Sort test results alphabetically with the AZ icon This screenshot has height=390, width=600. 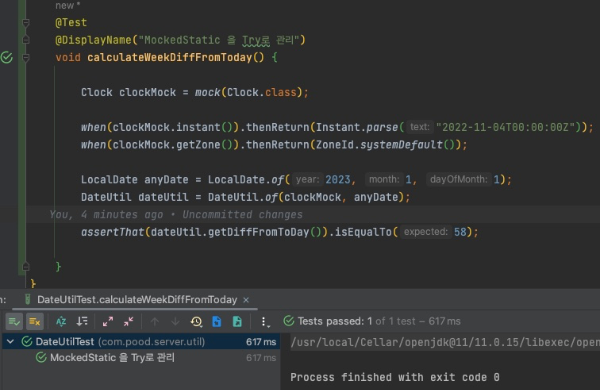coord(61,321)
